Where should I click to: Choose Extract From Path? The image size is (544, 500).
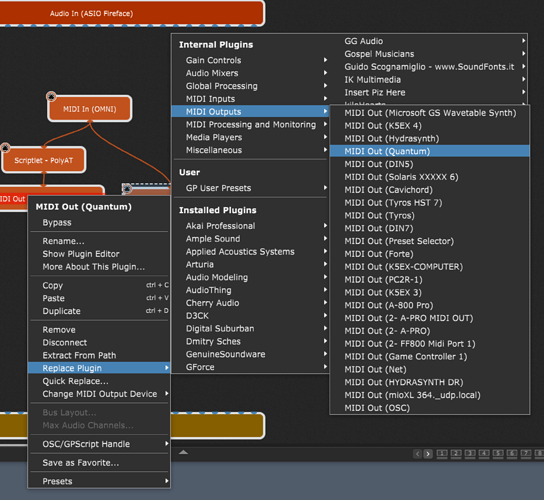[99, 355]
